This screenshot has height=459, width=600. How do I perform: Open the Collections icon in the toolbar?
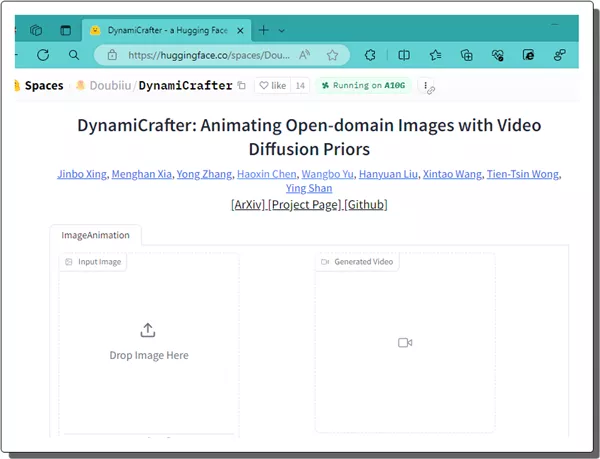(466, 55)
